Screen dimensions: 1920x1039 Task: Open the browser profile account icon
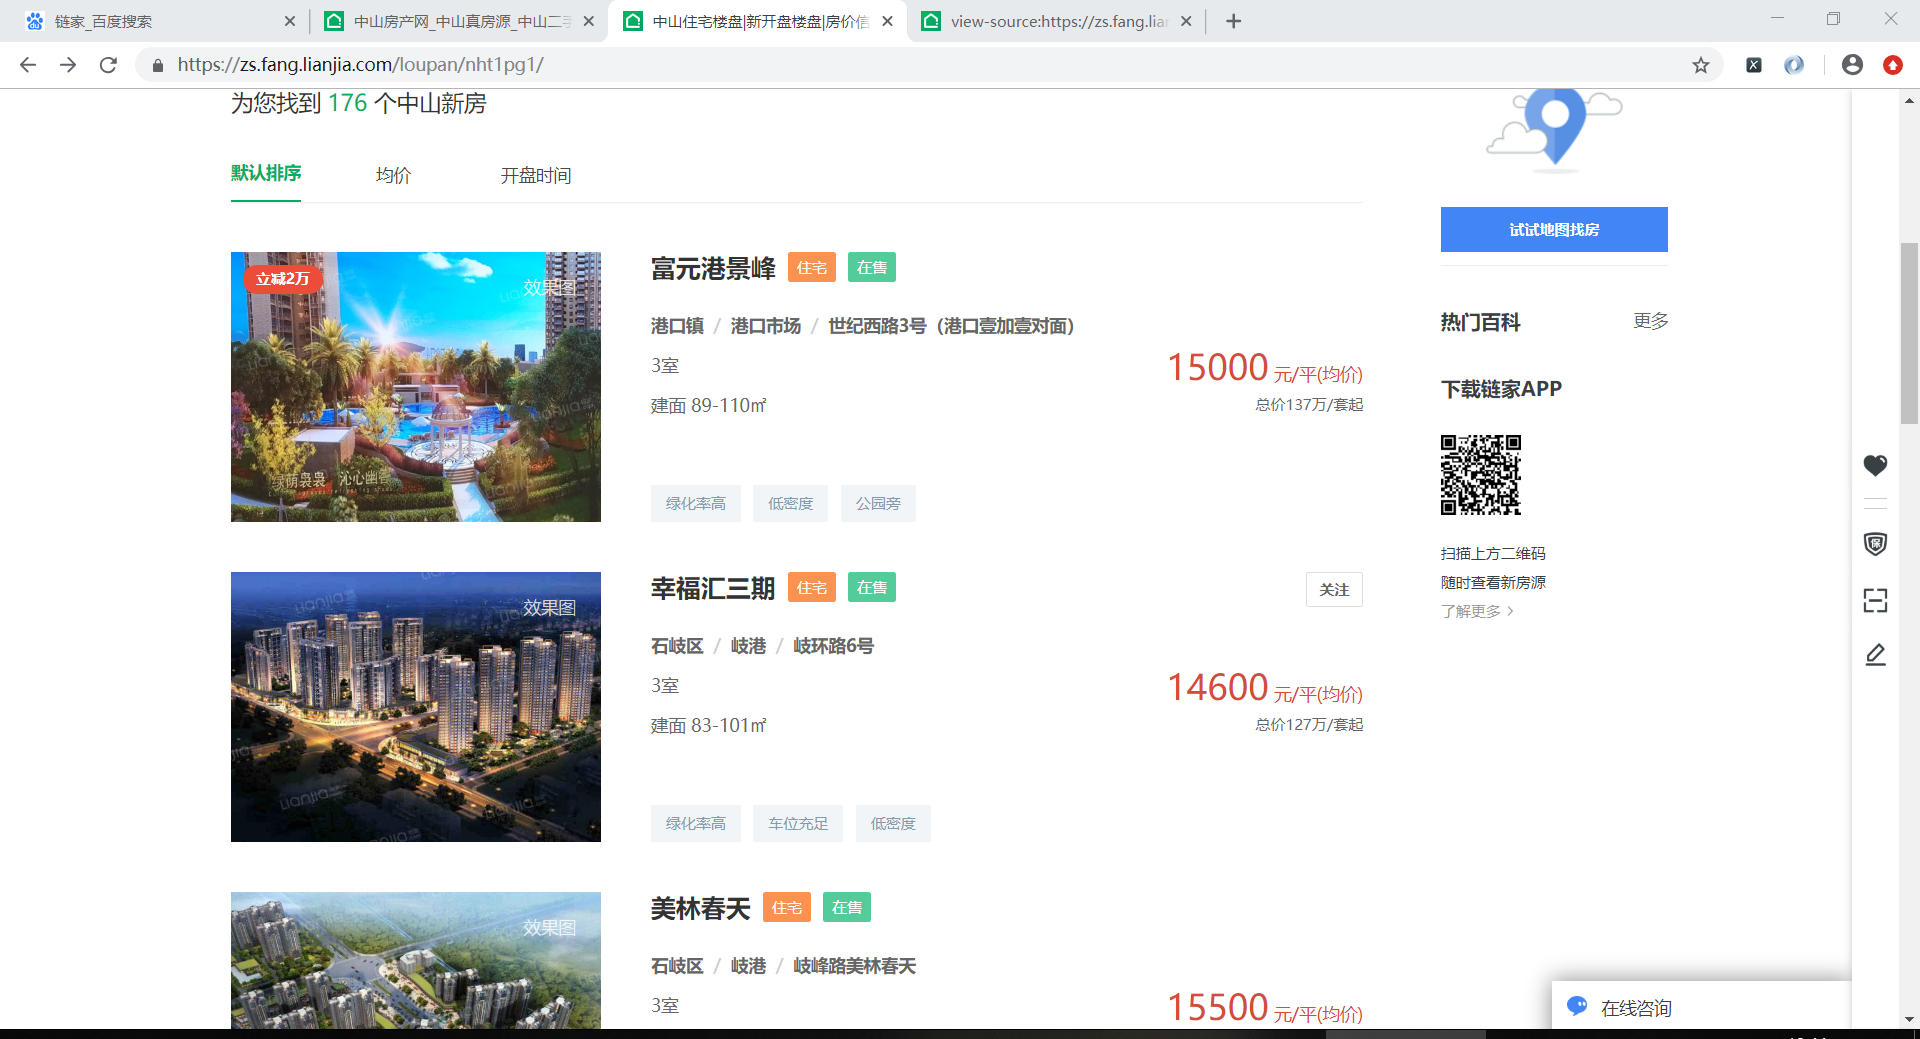click(x=1852, y=65)
